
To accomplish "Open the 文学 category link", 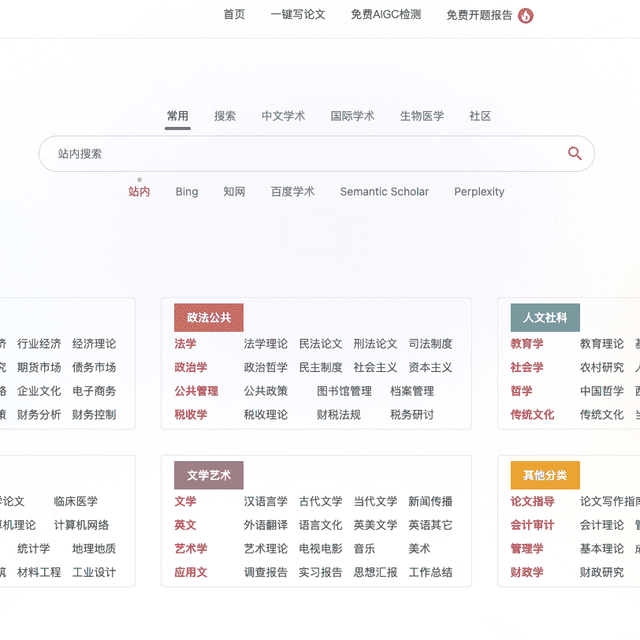I will tap(185, 501).
